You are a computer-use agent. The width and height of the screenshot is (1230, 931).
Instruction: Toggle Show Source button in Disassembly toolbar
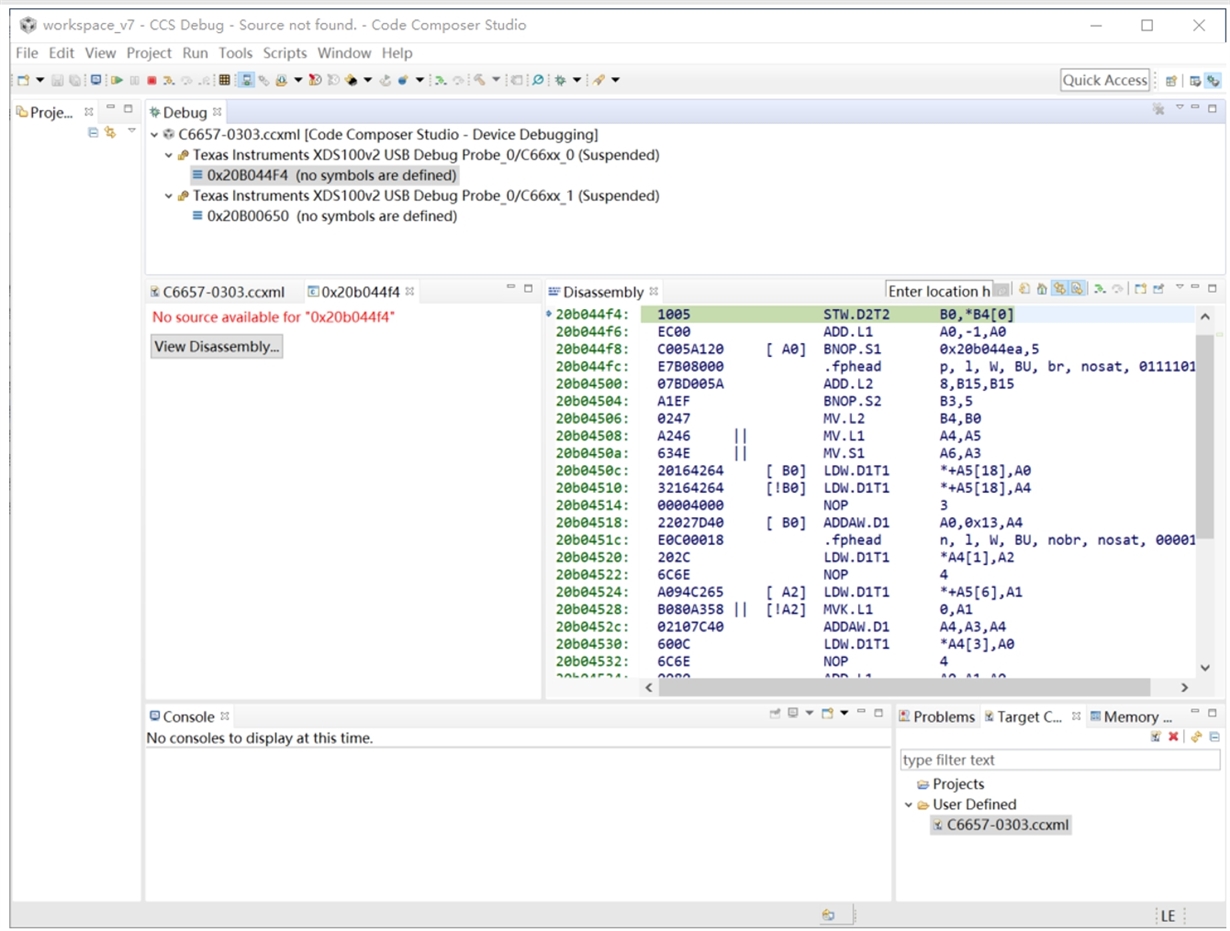point(1077,289)
